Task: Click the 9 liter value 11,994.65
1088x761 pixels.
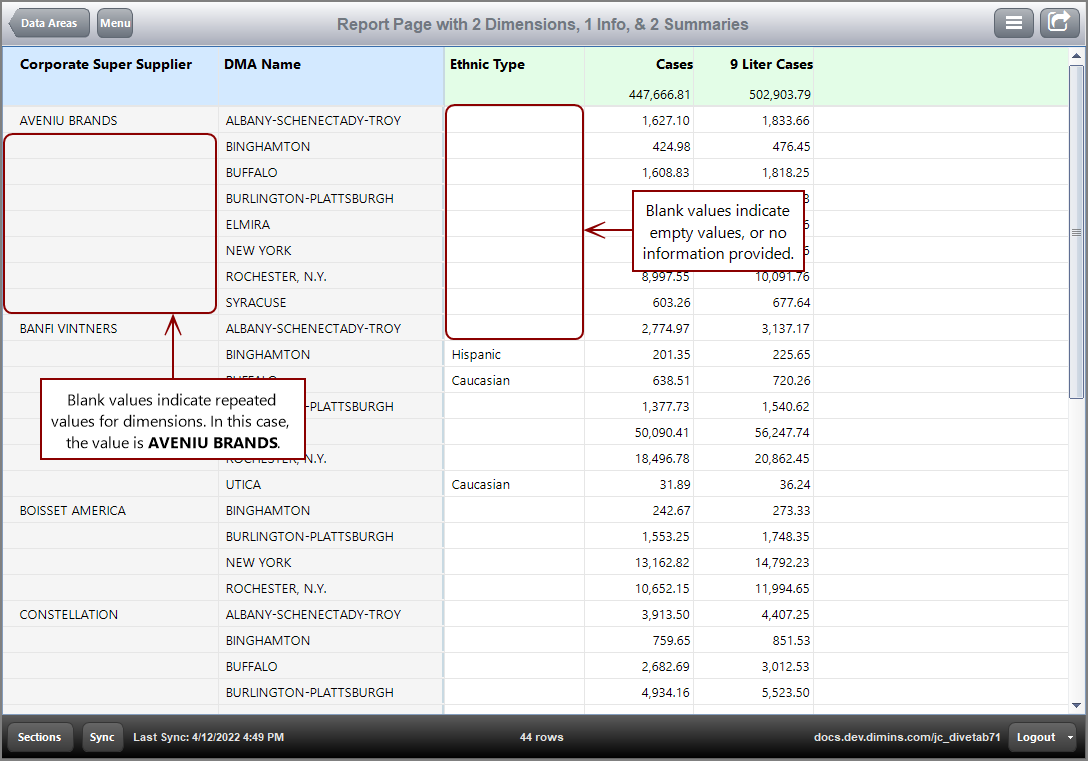Action: pyautogui.click(x=783, y=589)
